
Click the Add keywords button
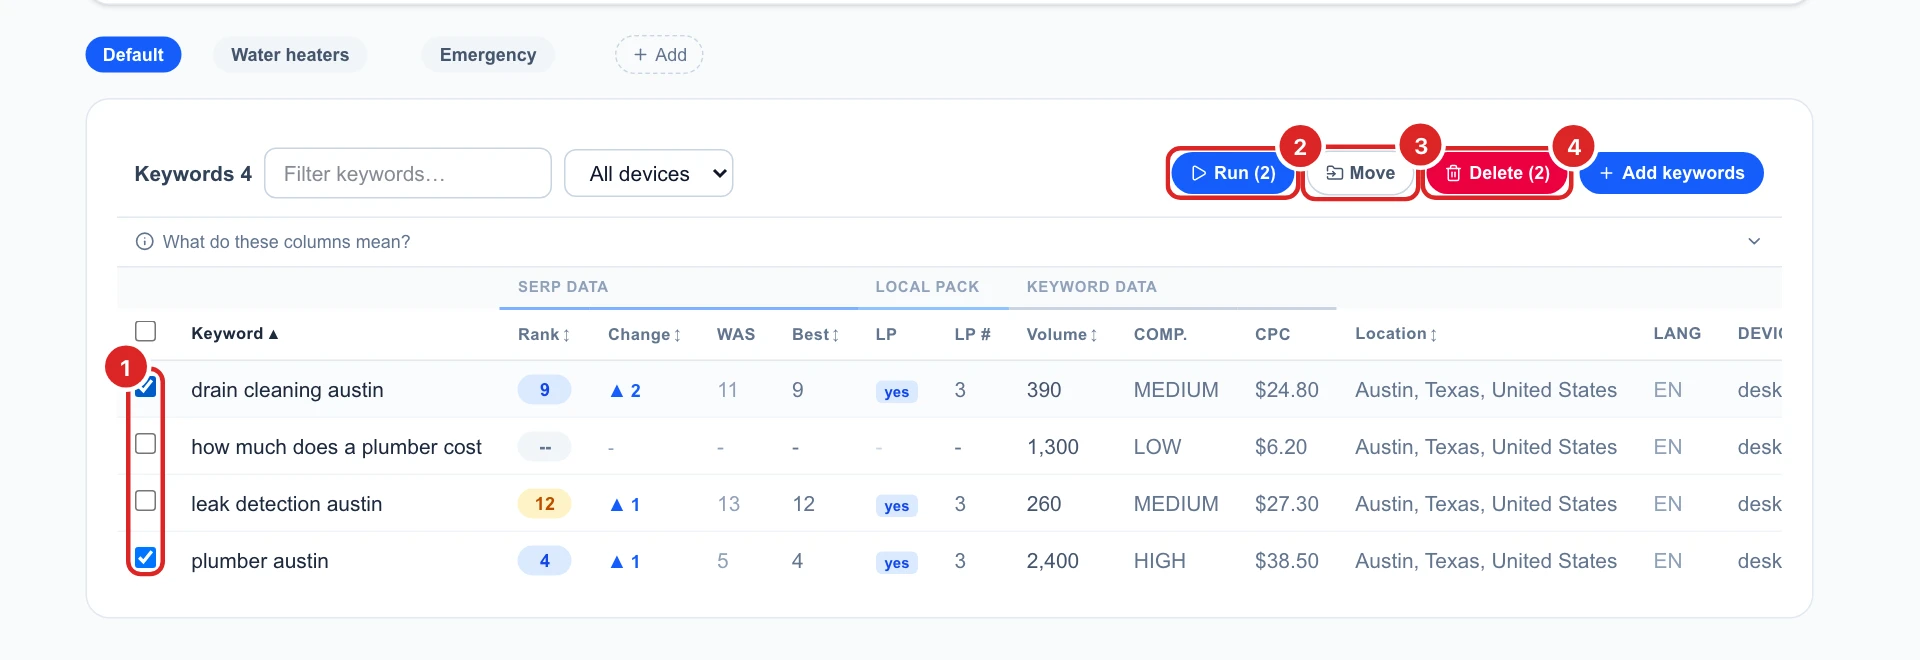[1672, 173]
